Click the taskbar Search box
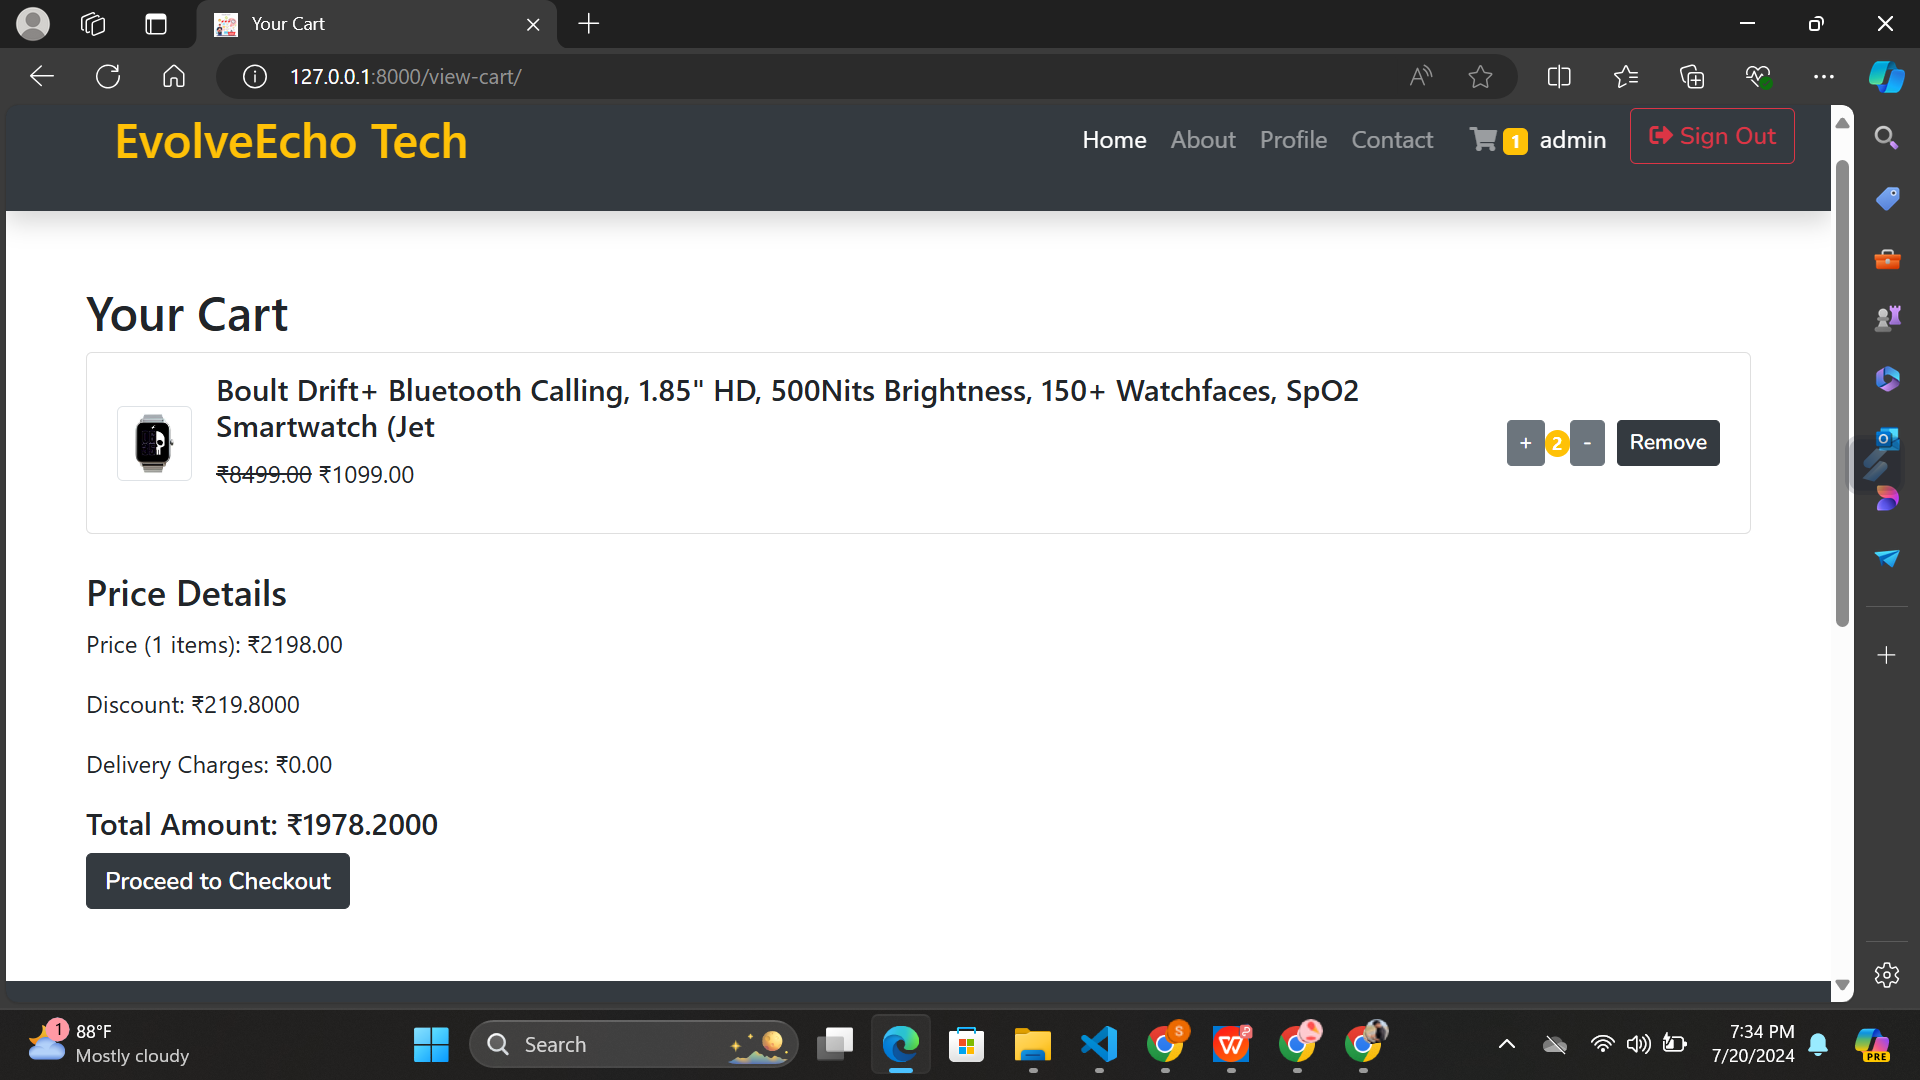The width and height of the screenshot is (1920, 1080). coord(634,1045)
